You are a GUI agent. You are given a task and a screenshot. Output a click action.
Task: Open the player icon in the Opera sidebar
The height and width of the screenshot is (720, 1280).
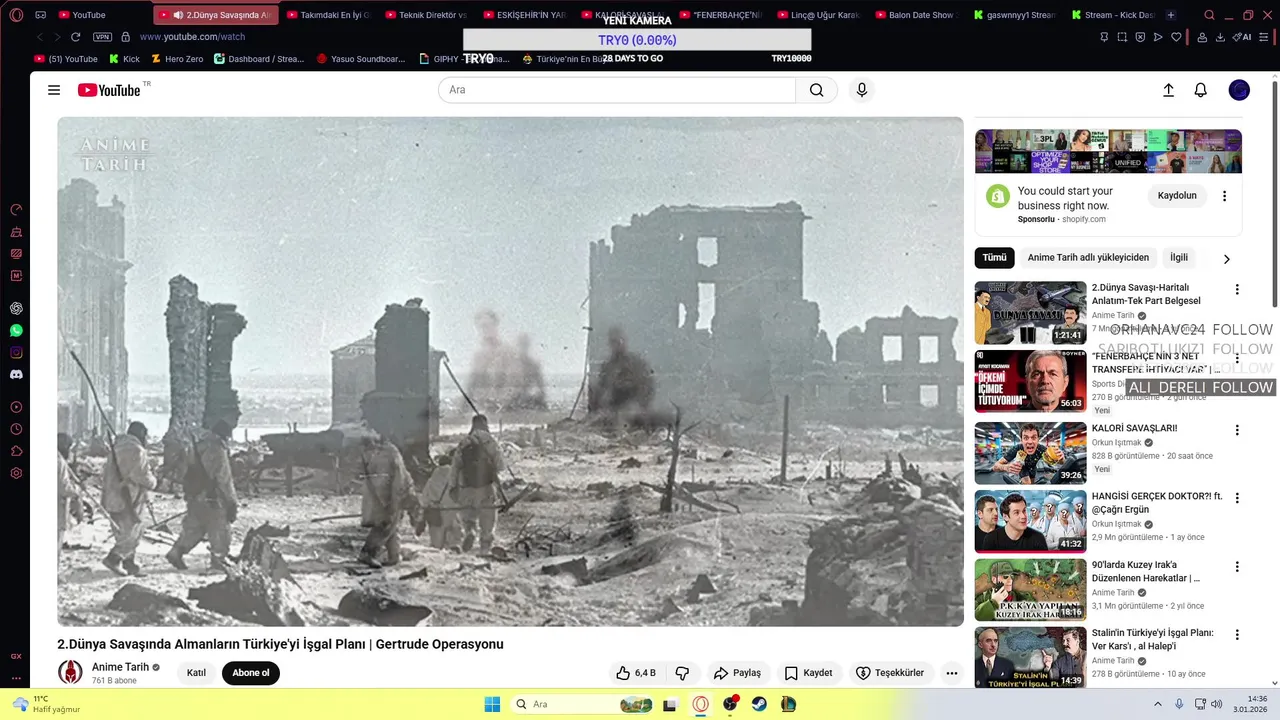tap(16, 407)
